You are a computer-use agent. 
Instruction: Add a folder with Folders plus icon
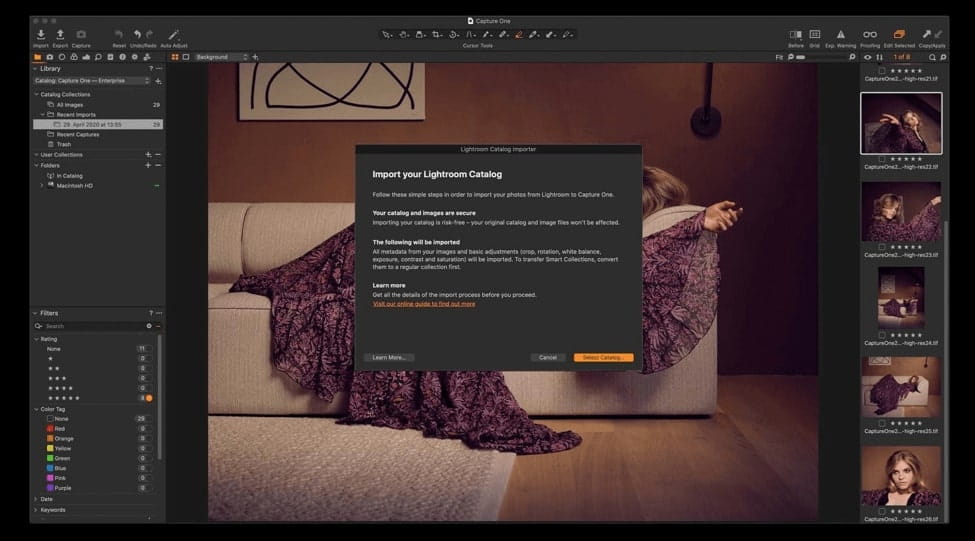point(148,165)
